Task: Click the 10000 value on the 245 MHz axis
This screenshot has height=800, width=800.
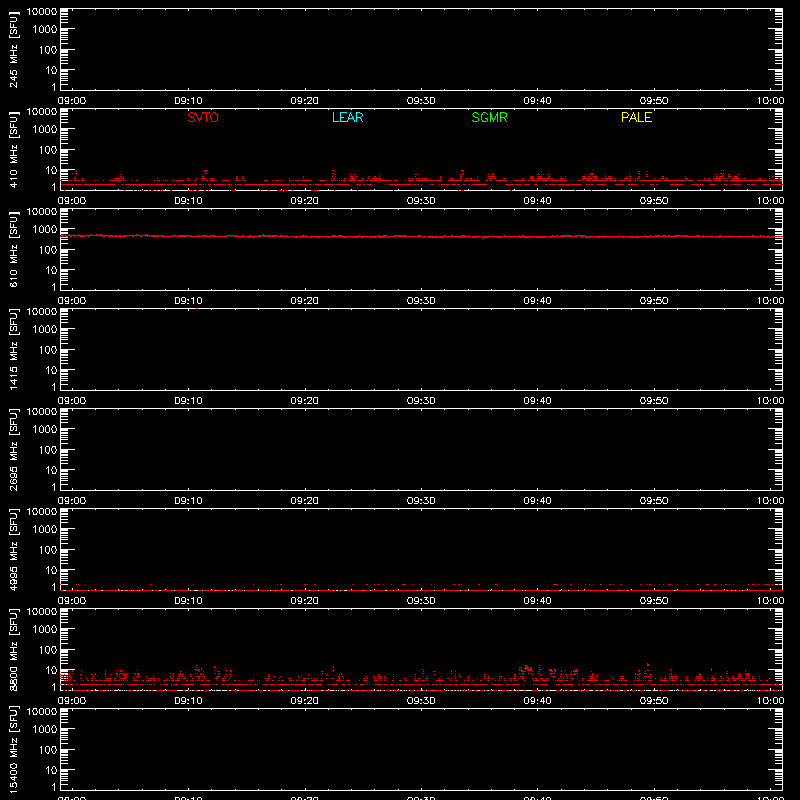Action: (42, 12)
